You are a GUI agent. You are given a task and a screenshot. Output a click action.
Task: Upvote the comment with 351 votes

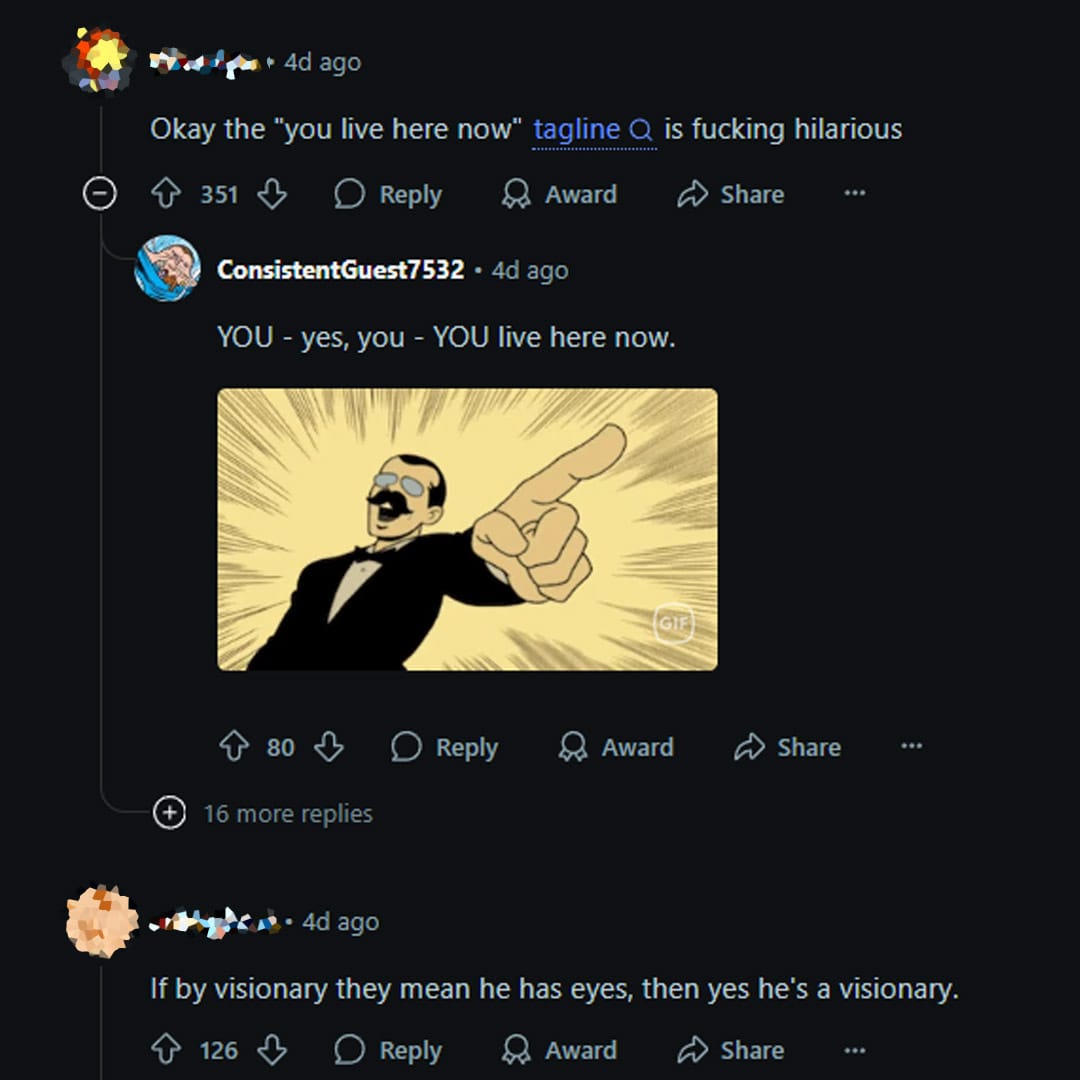coord(166,194)
